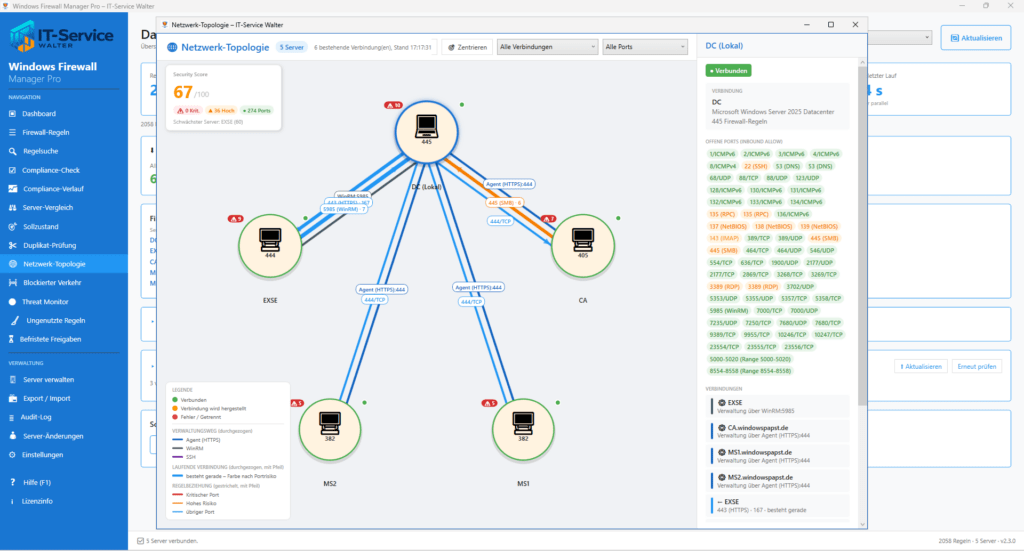1024x551 pixels.
Task: Click the gear icon beside CA.windowspapst.de
Action: [722, 428]
